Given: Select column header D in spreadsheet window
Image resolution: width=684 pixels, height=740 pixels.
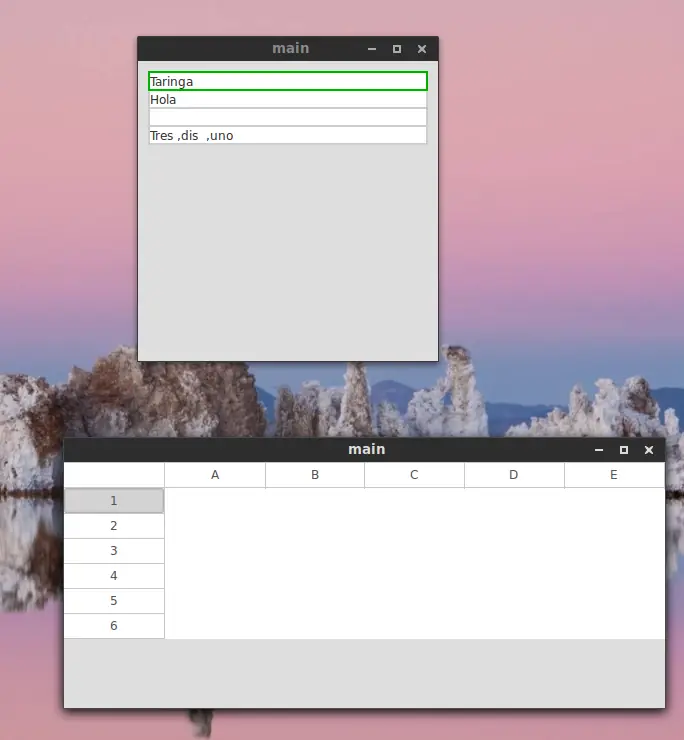Looking at the screenshot, I should tap(514, 475).
